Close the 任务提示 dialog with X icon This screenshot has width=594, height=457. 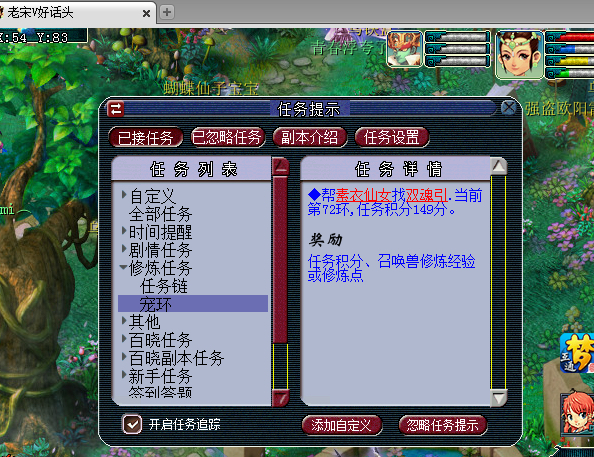[508, 108]
